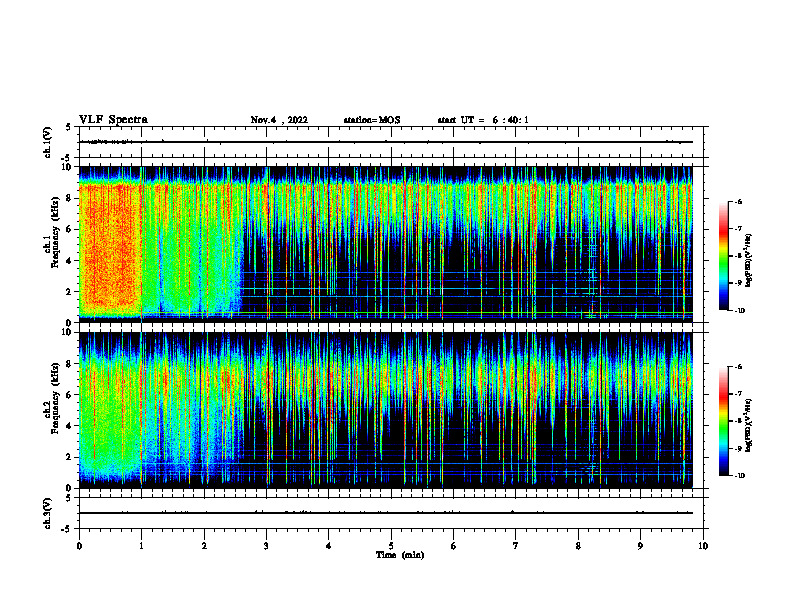The image size is (792, 612).
Task: Click the "-10" label on ch.1 colorbar
Action: (x=739, y=311)
